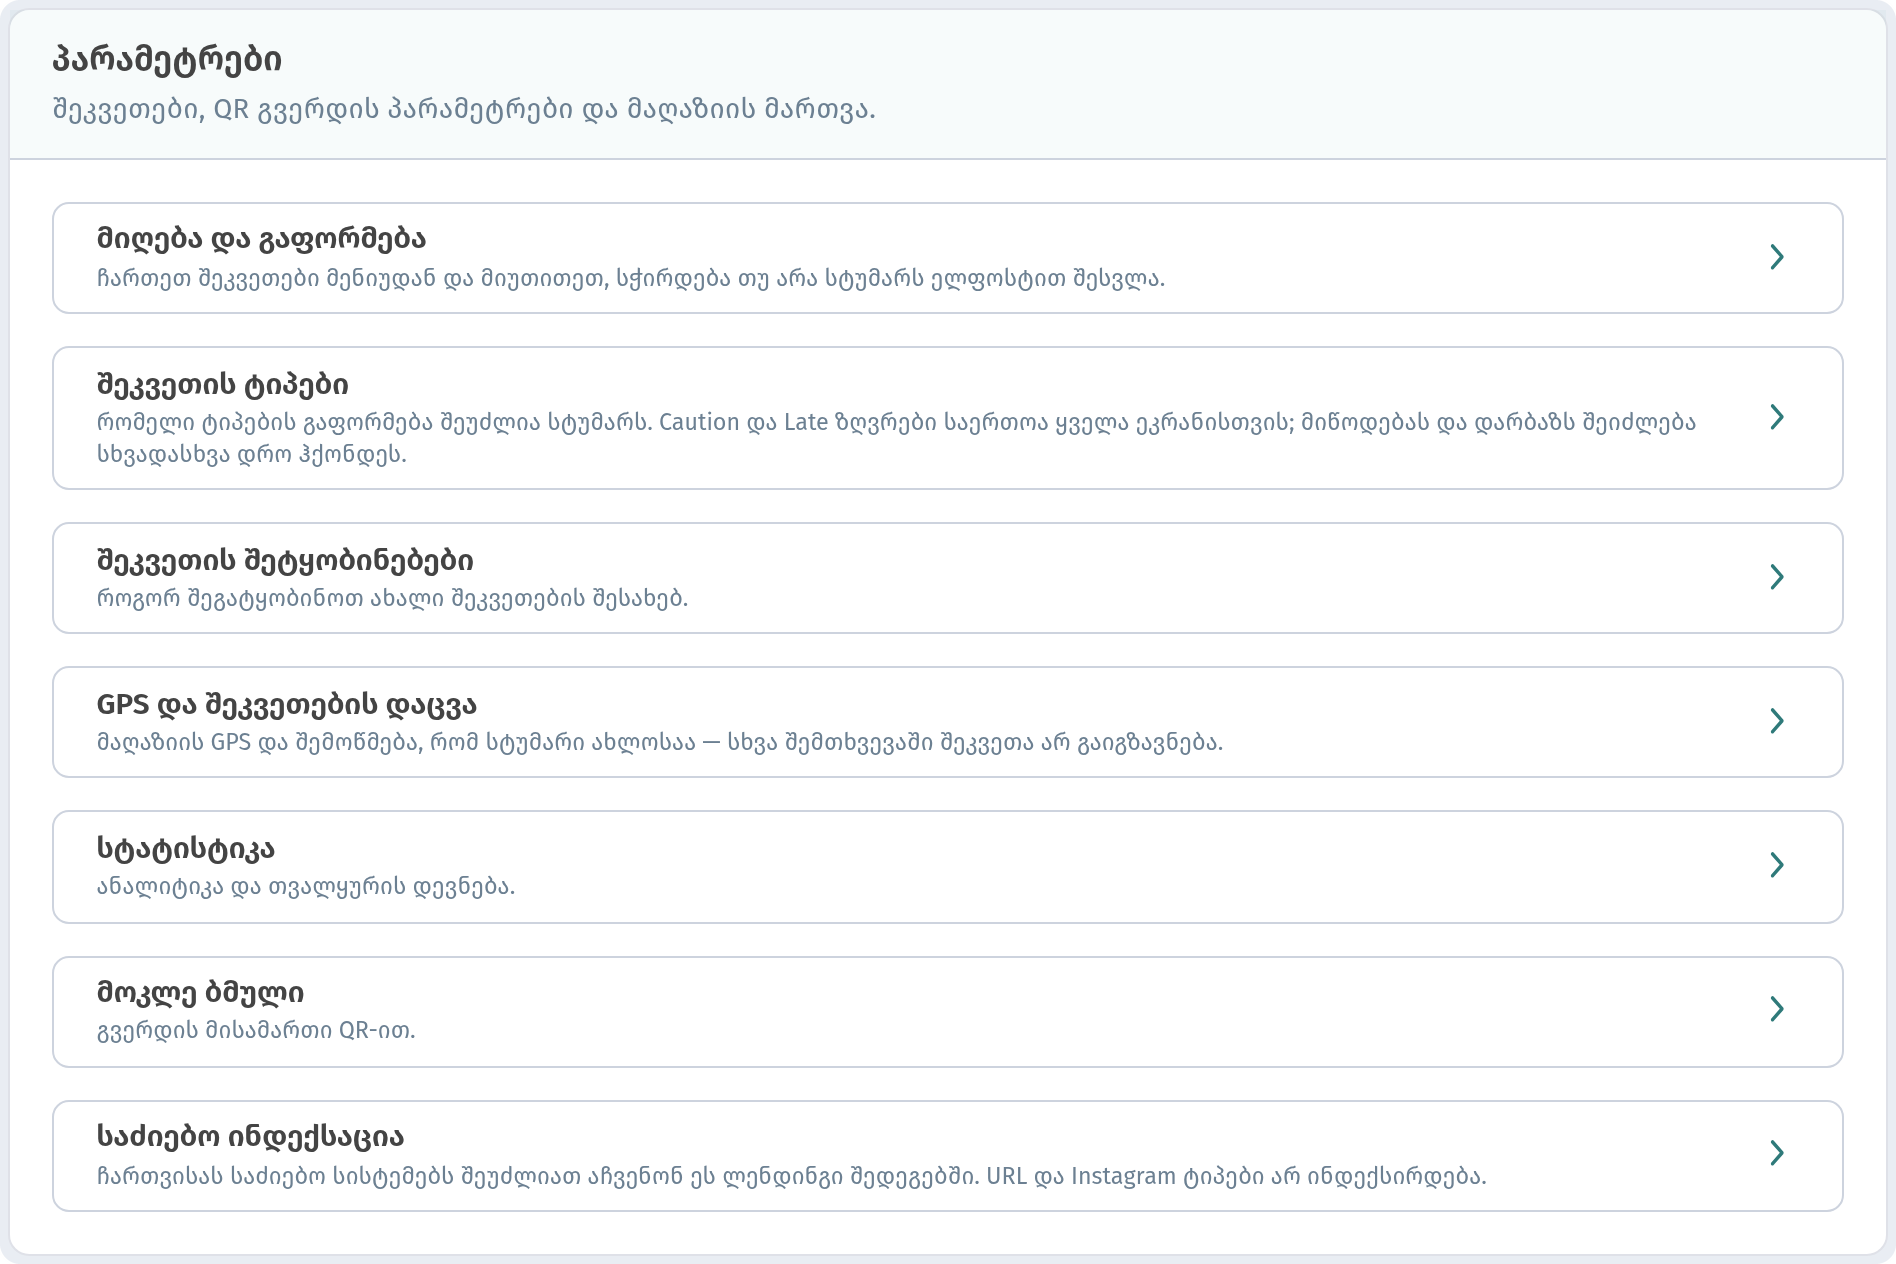Select the შეკვეთის ტიპები heading
Image resolution: width=1896 pixels, height=1264 pixels.
tap(222, 384)
